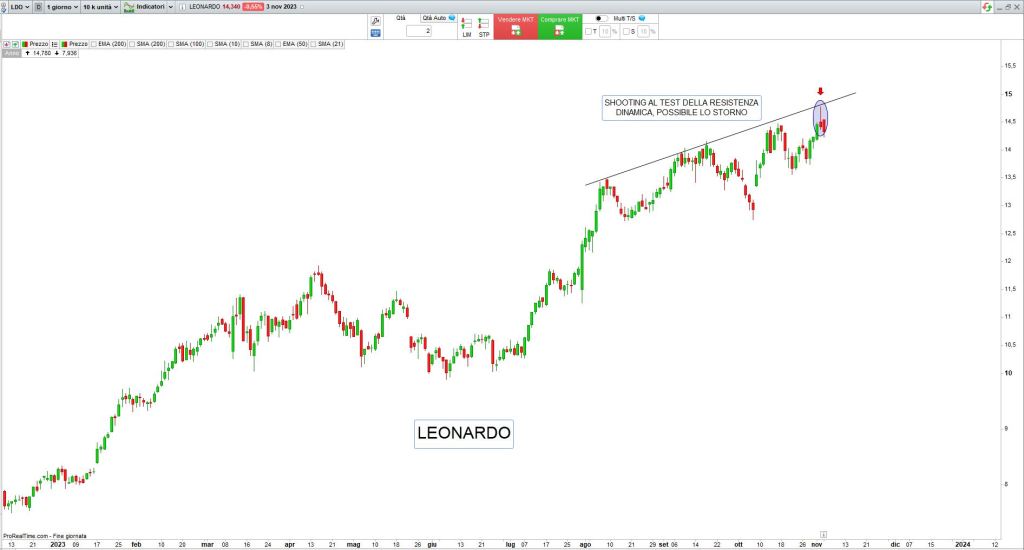Click the list icon before second Prezzo
1024x550 pixels.
coord(55,44)
